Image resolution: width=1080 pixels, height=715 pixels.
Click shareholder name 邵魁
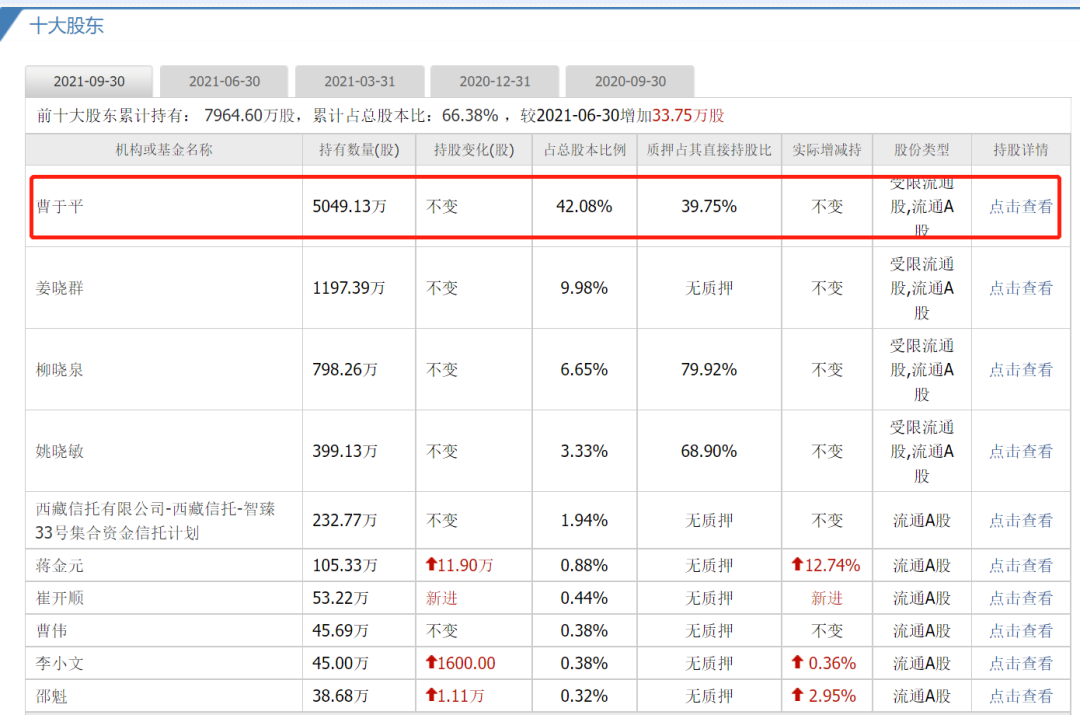[x=52, y=696]
